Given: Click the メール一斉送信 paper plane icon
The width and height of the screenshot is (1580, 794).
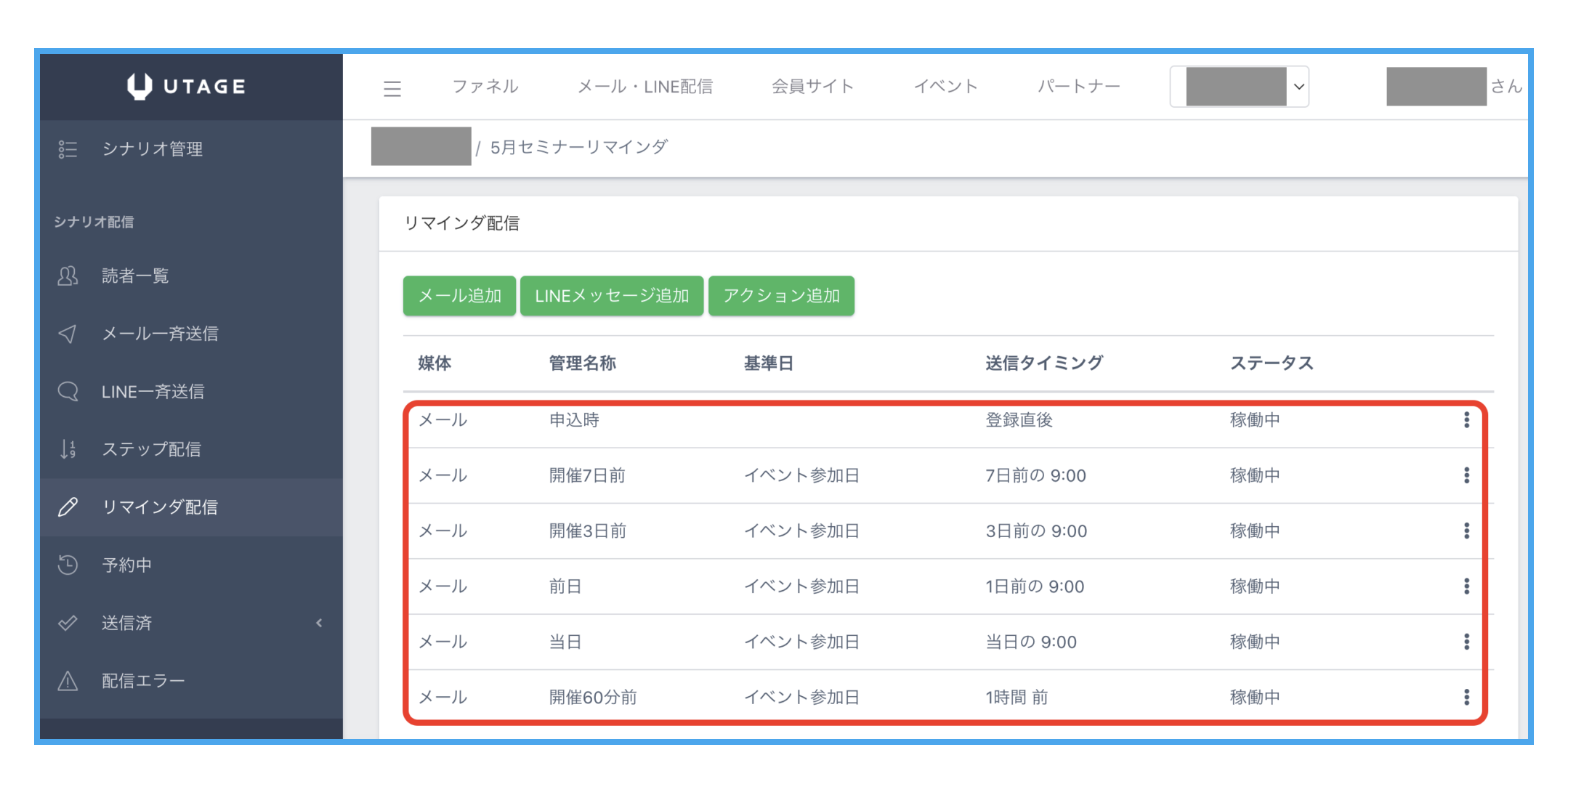Looking at the screenshot, I should (68, 334).
